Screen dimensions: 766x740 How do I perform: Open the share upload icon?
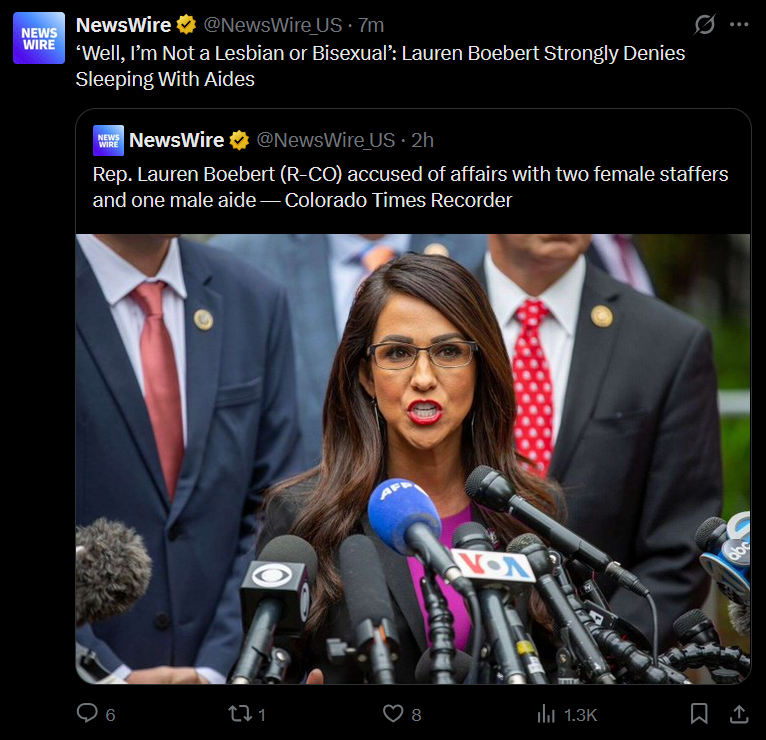click(x=739, y=714)
